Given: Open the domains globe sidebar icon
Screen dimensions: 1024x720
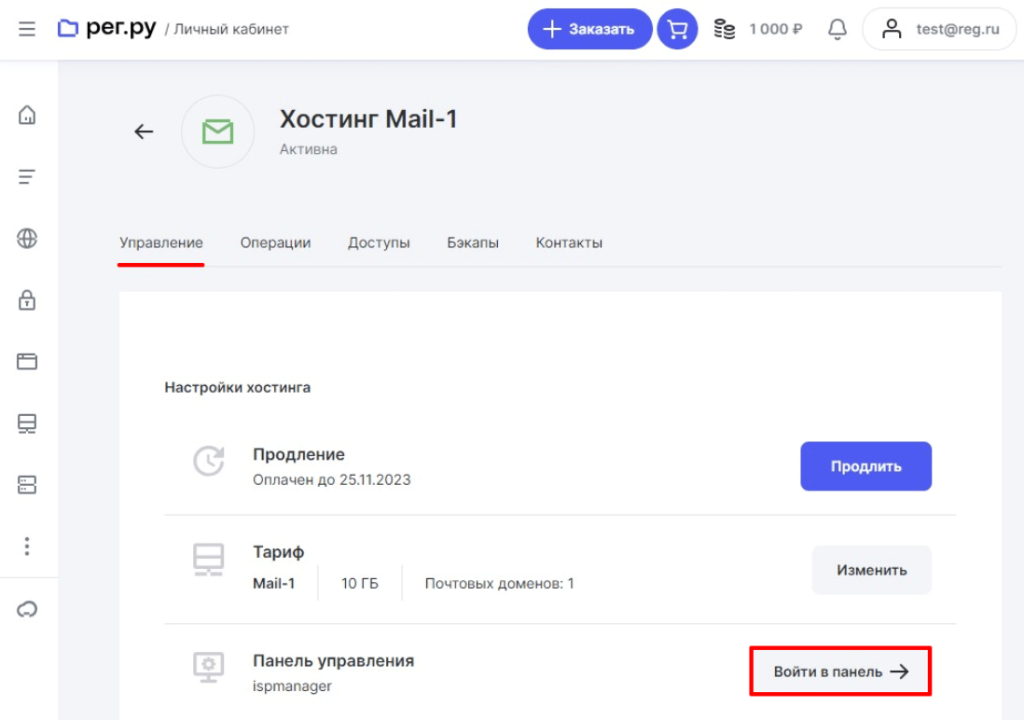Looking at the screenshot, I should [x=27, y=238].
